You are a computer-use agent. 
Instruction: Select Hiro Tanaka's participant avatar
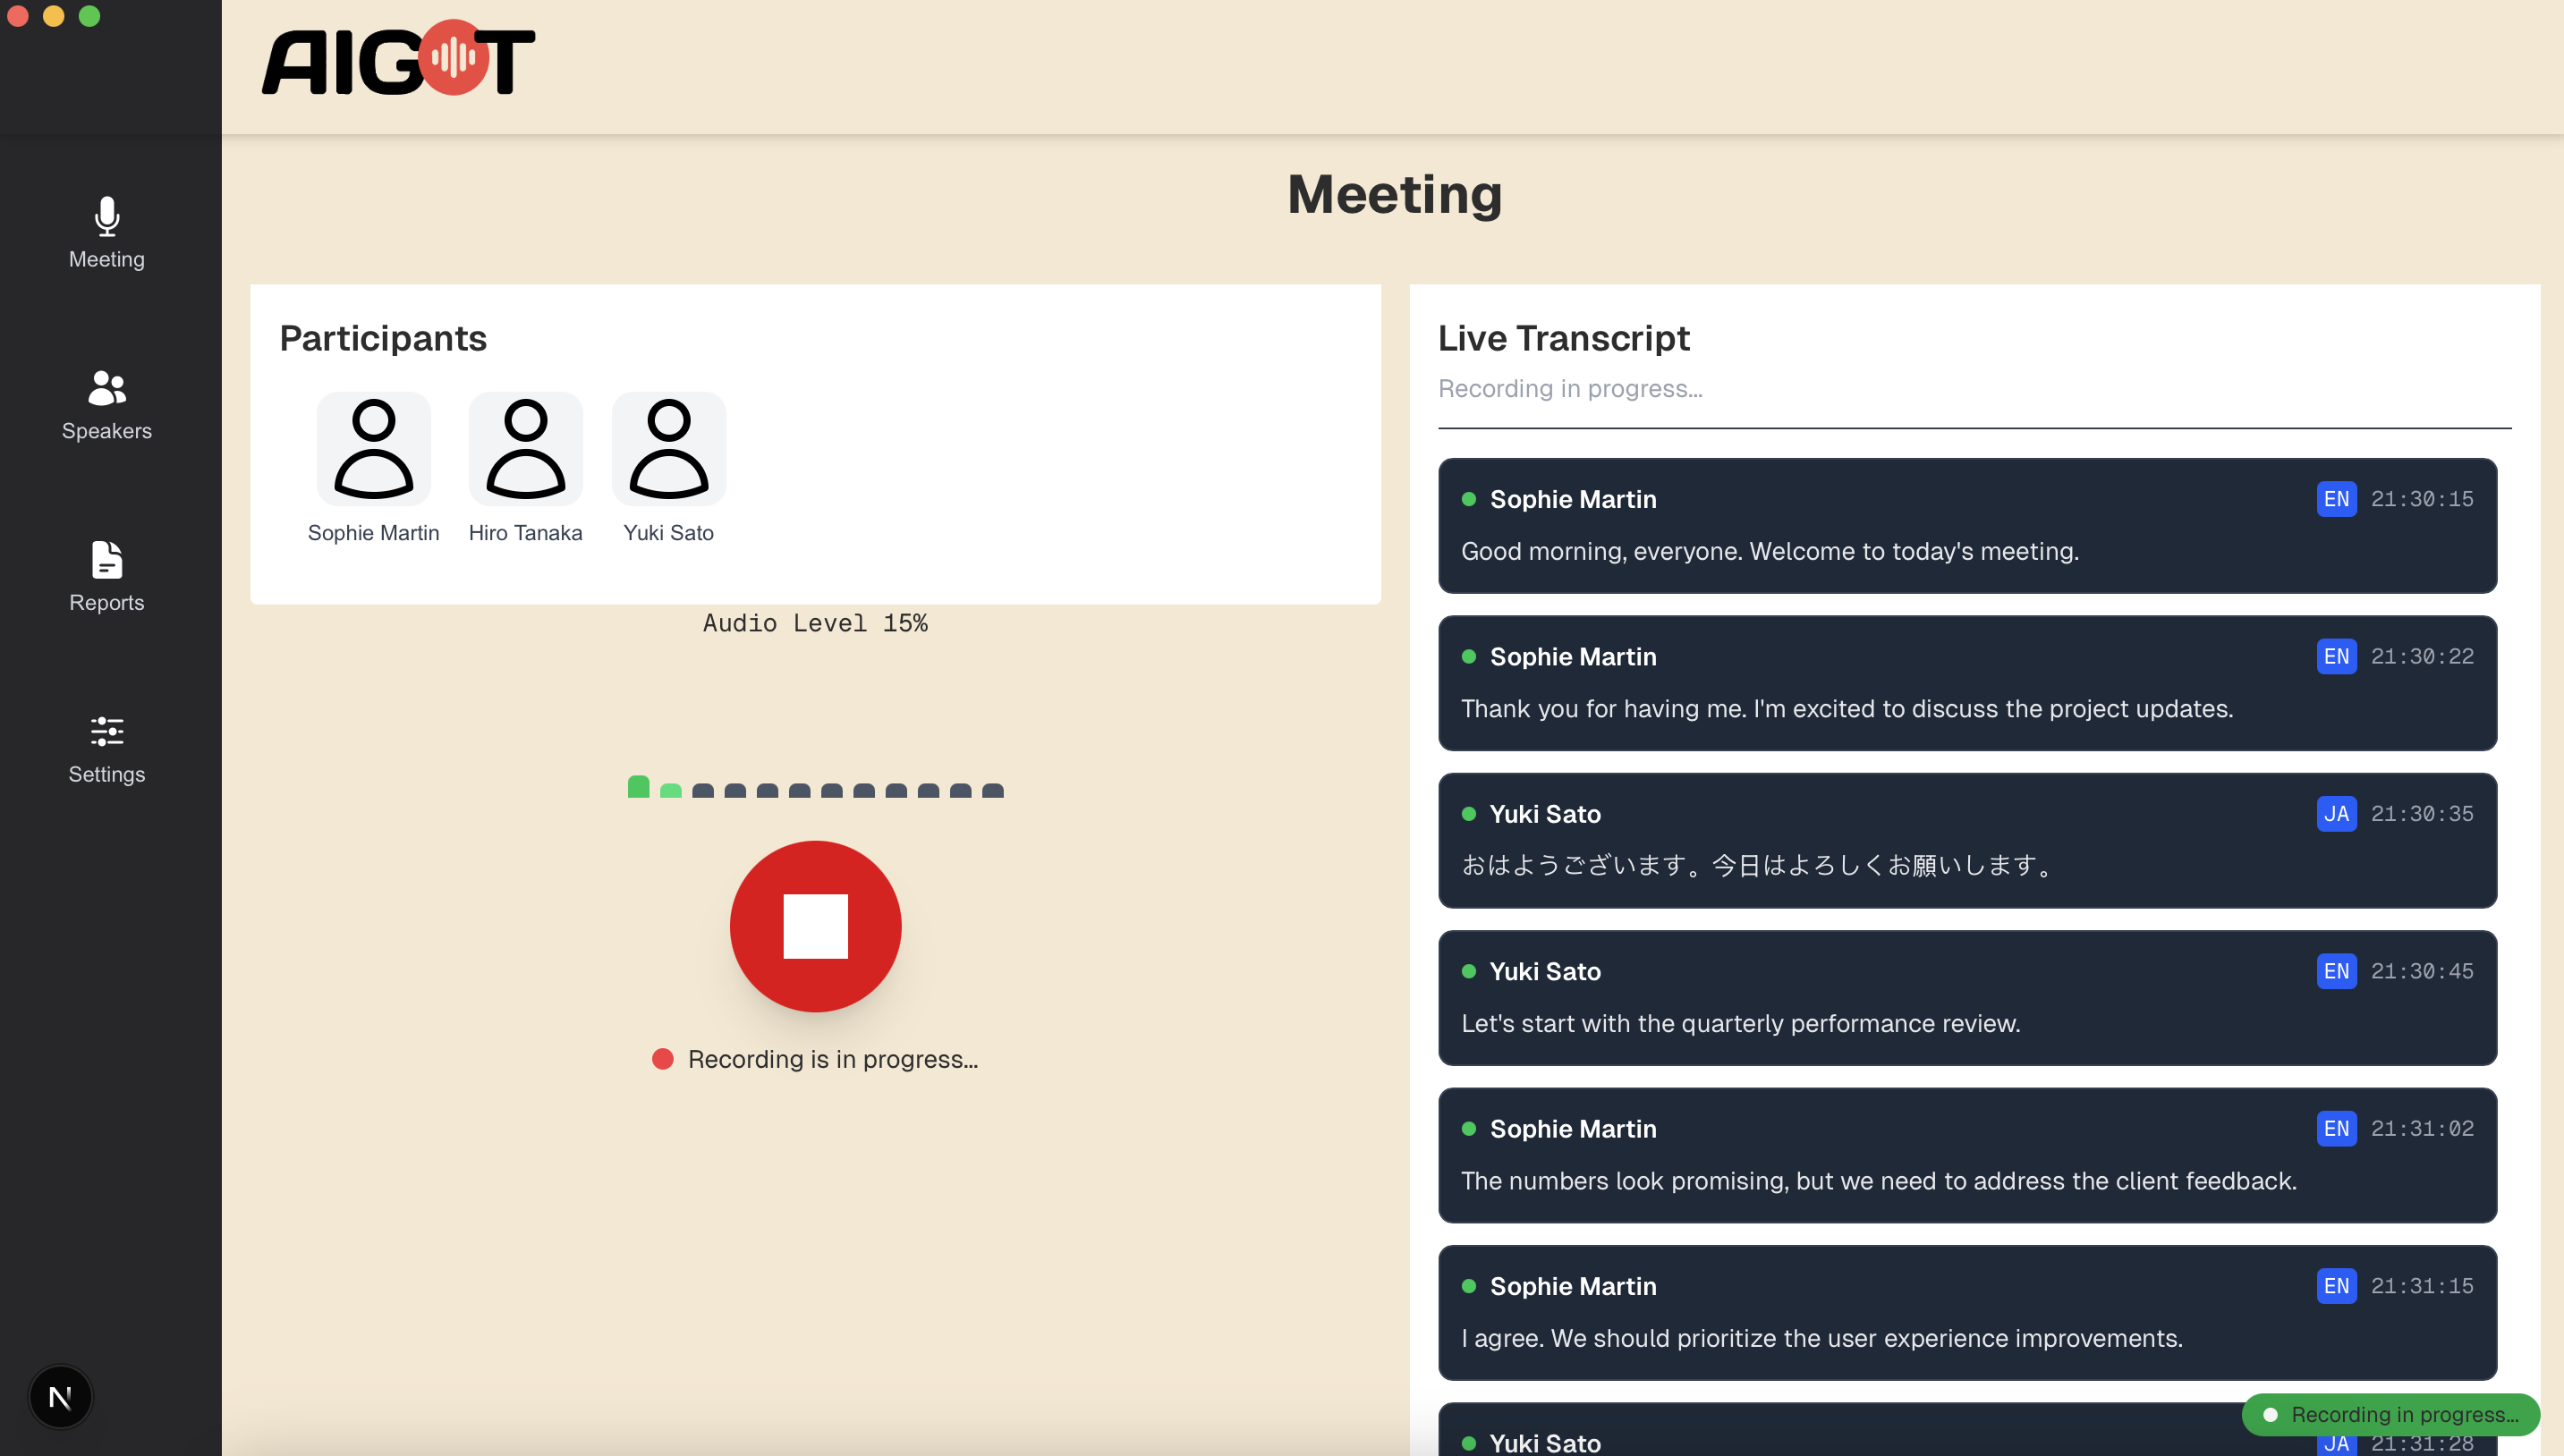(x=525, y=449)
